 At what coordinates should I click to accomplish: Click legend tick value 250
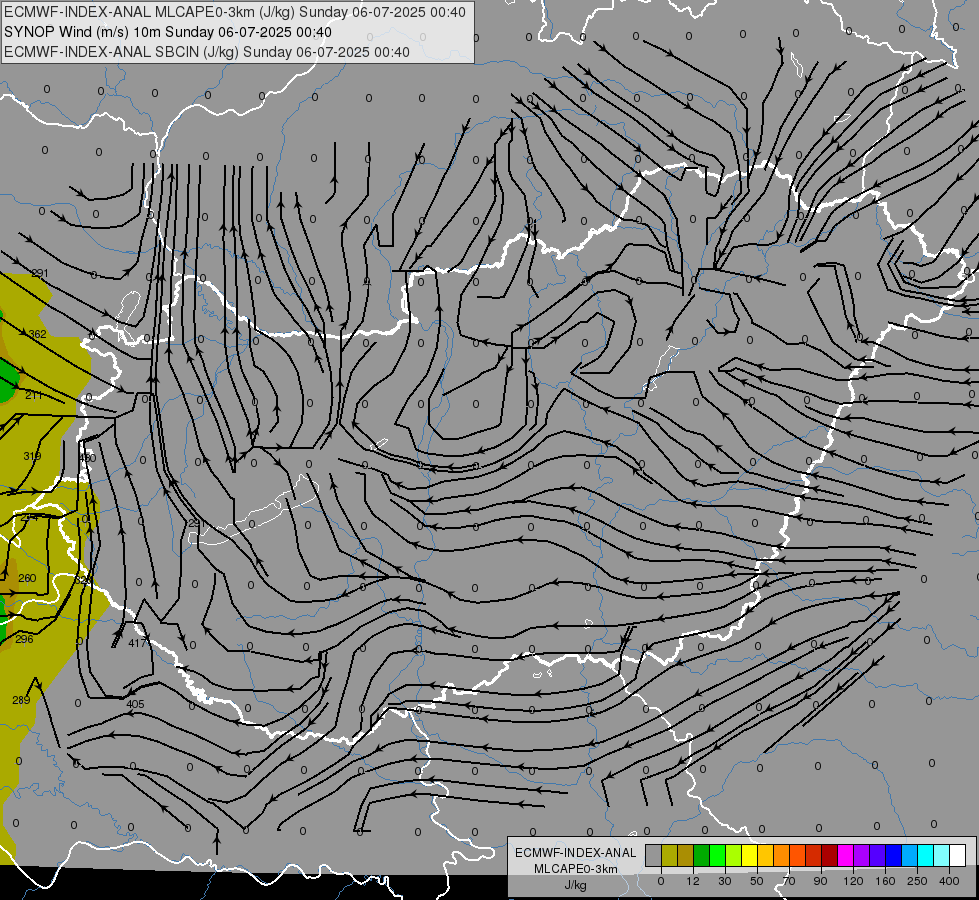(917, 881)
